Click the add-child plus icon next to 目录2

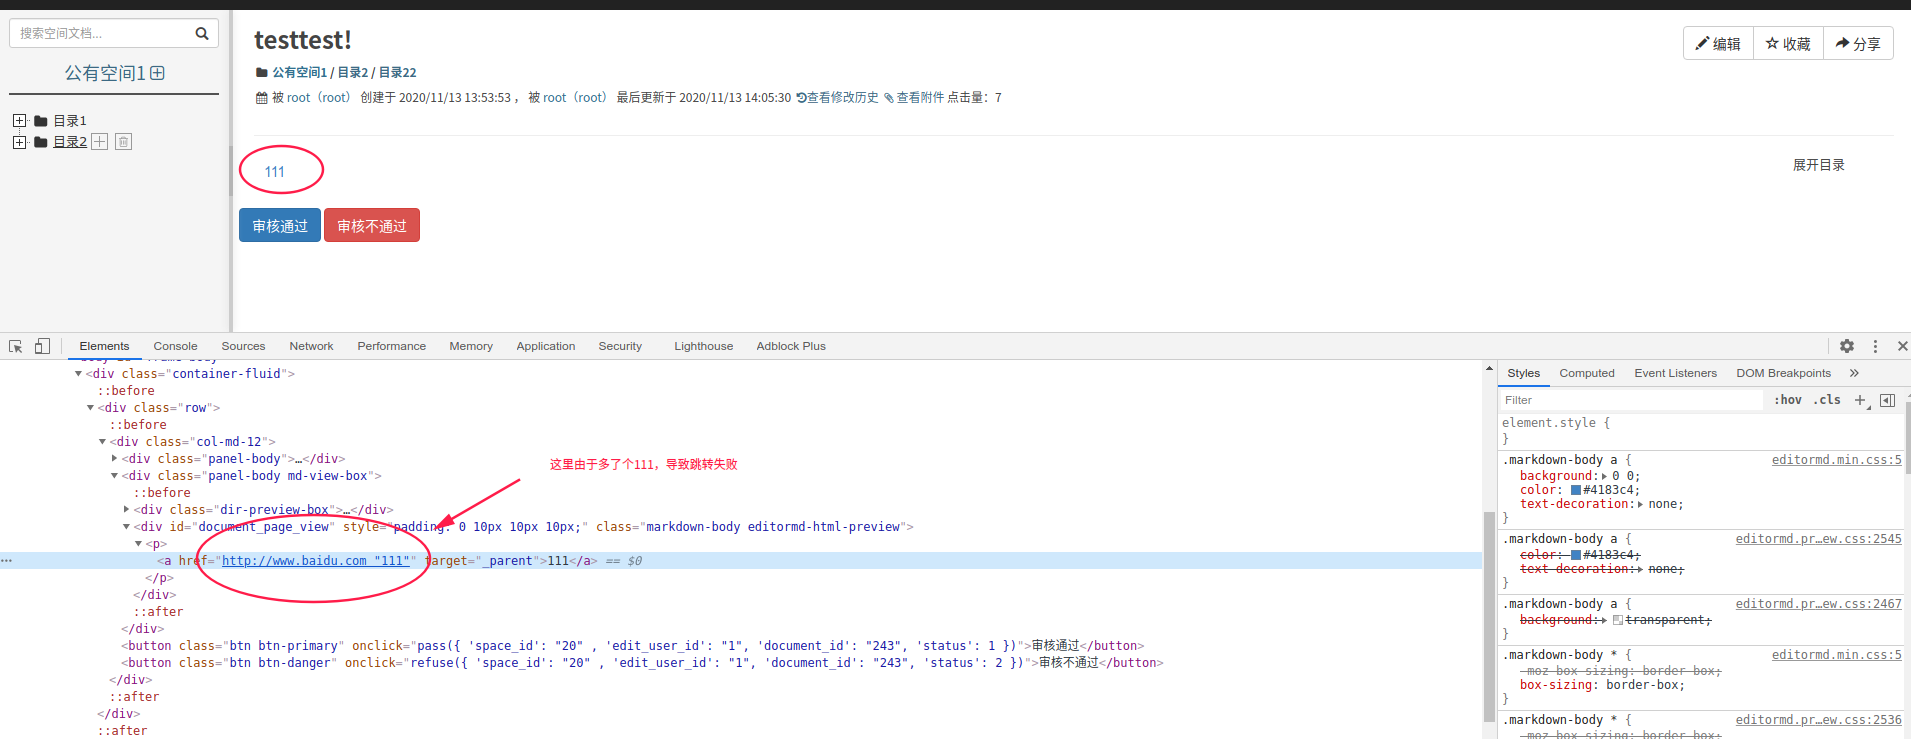click(100, 142)
